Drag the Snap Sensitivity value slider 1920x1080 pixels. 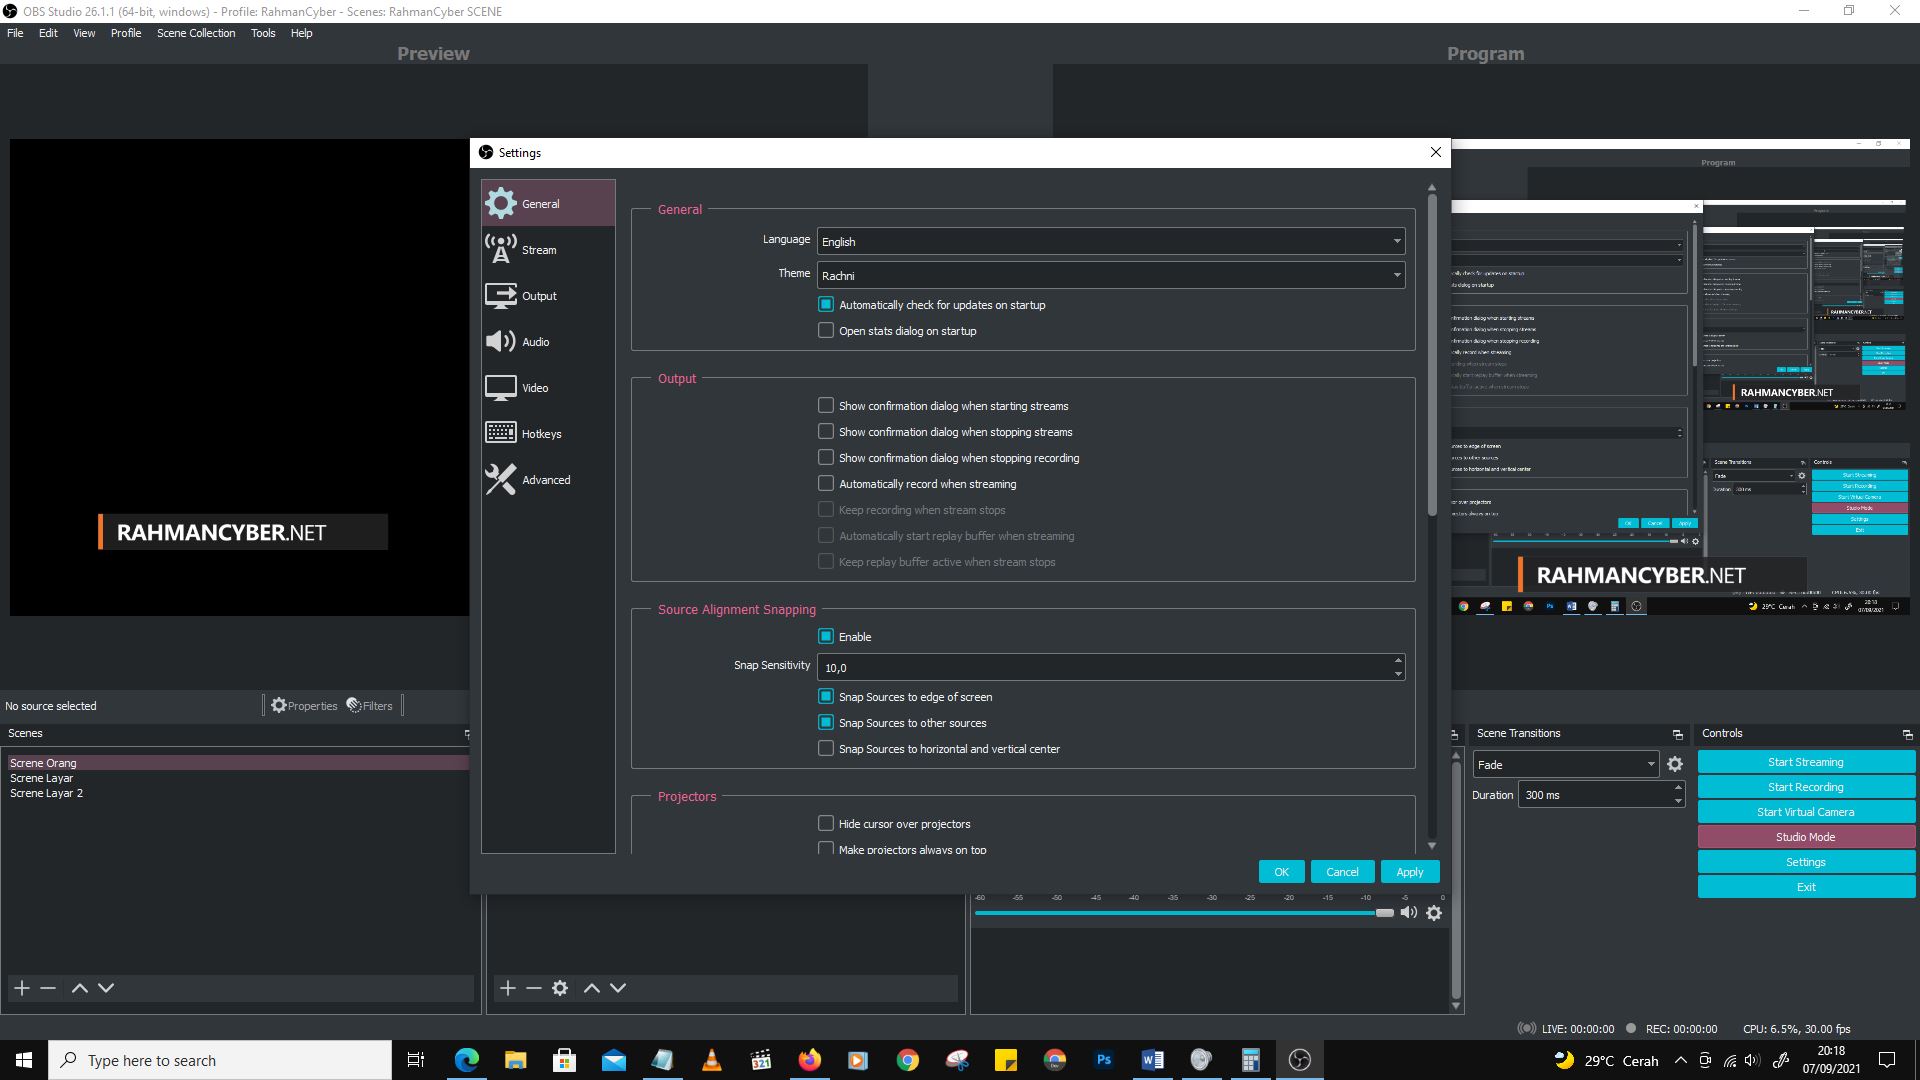1398,667
